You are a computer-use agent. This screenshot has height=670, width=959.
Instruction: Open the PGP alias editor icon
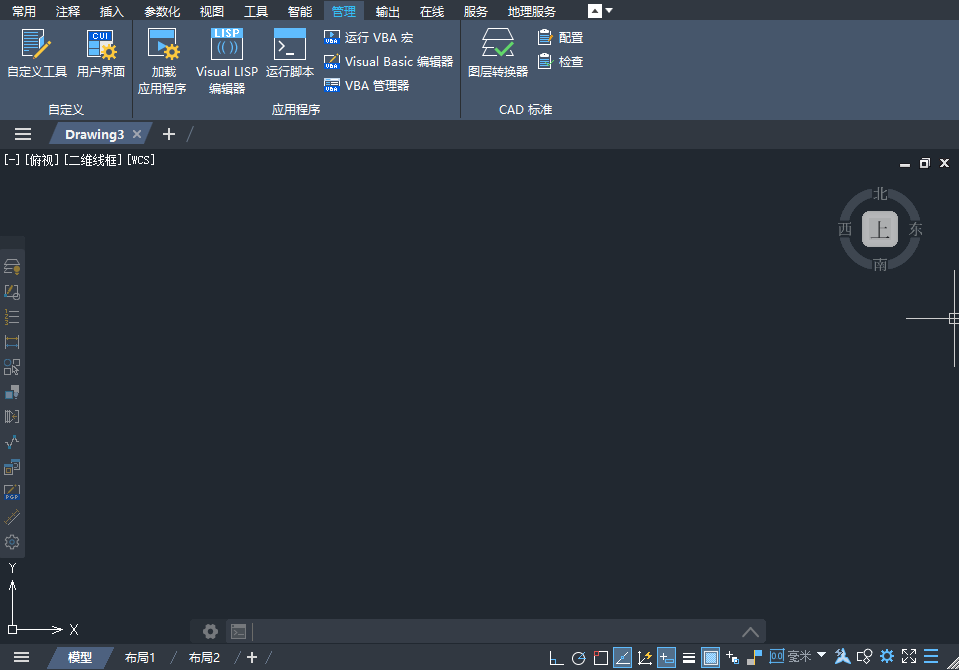click(x=12, y=493)
